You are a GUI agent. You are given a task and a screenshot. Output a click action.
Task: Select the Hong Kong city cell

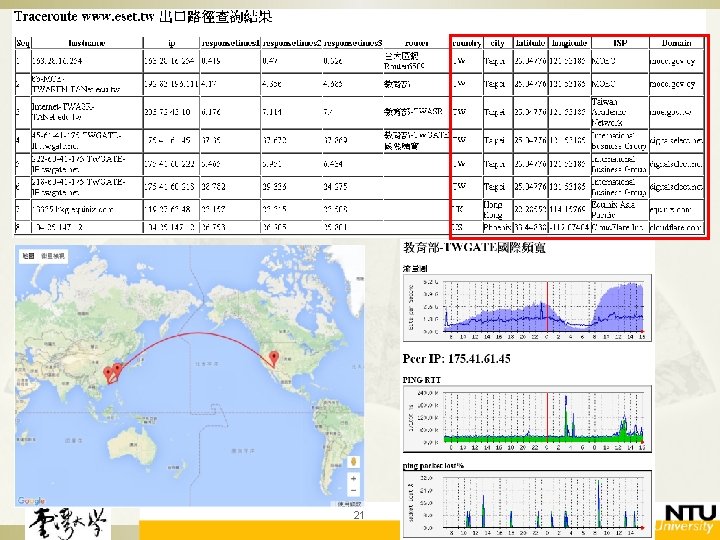point(498,210)
